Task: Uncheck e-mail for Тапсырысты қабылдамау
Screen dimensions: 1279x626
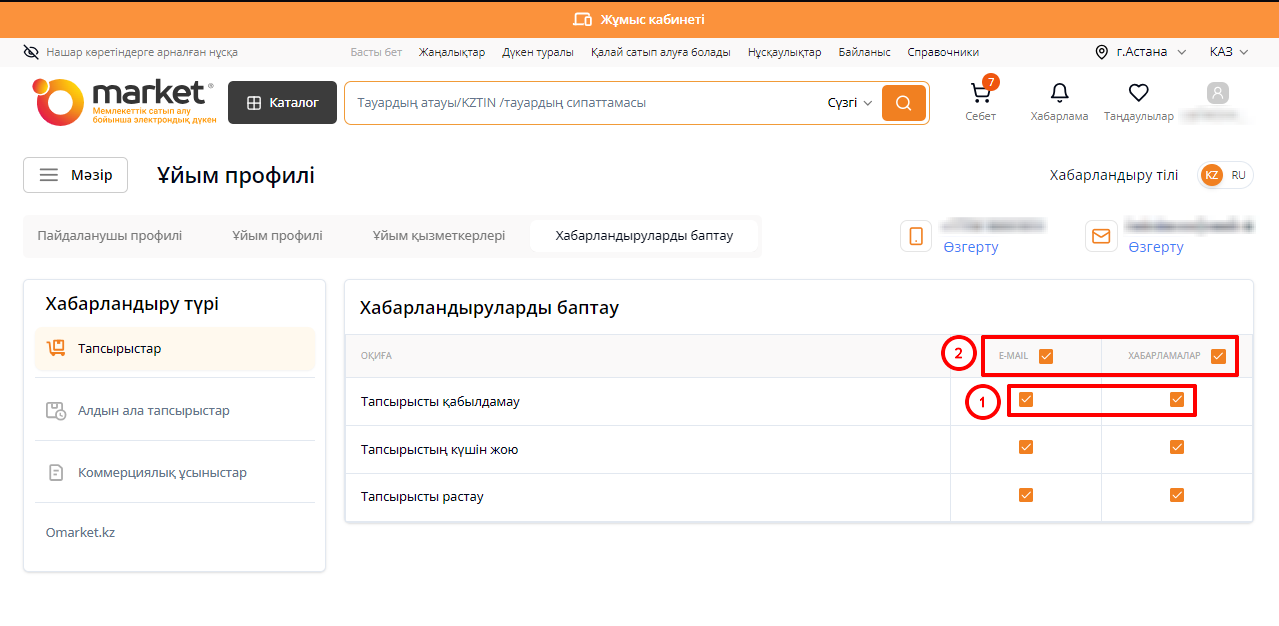Action: 1026,401
